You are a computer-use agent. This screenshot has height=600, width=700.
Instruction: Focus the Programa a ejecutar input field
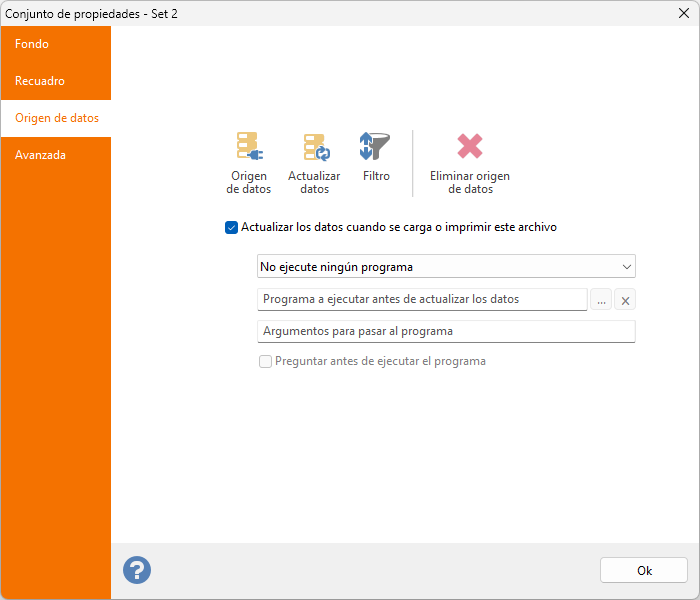click(x=422, y=299)
